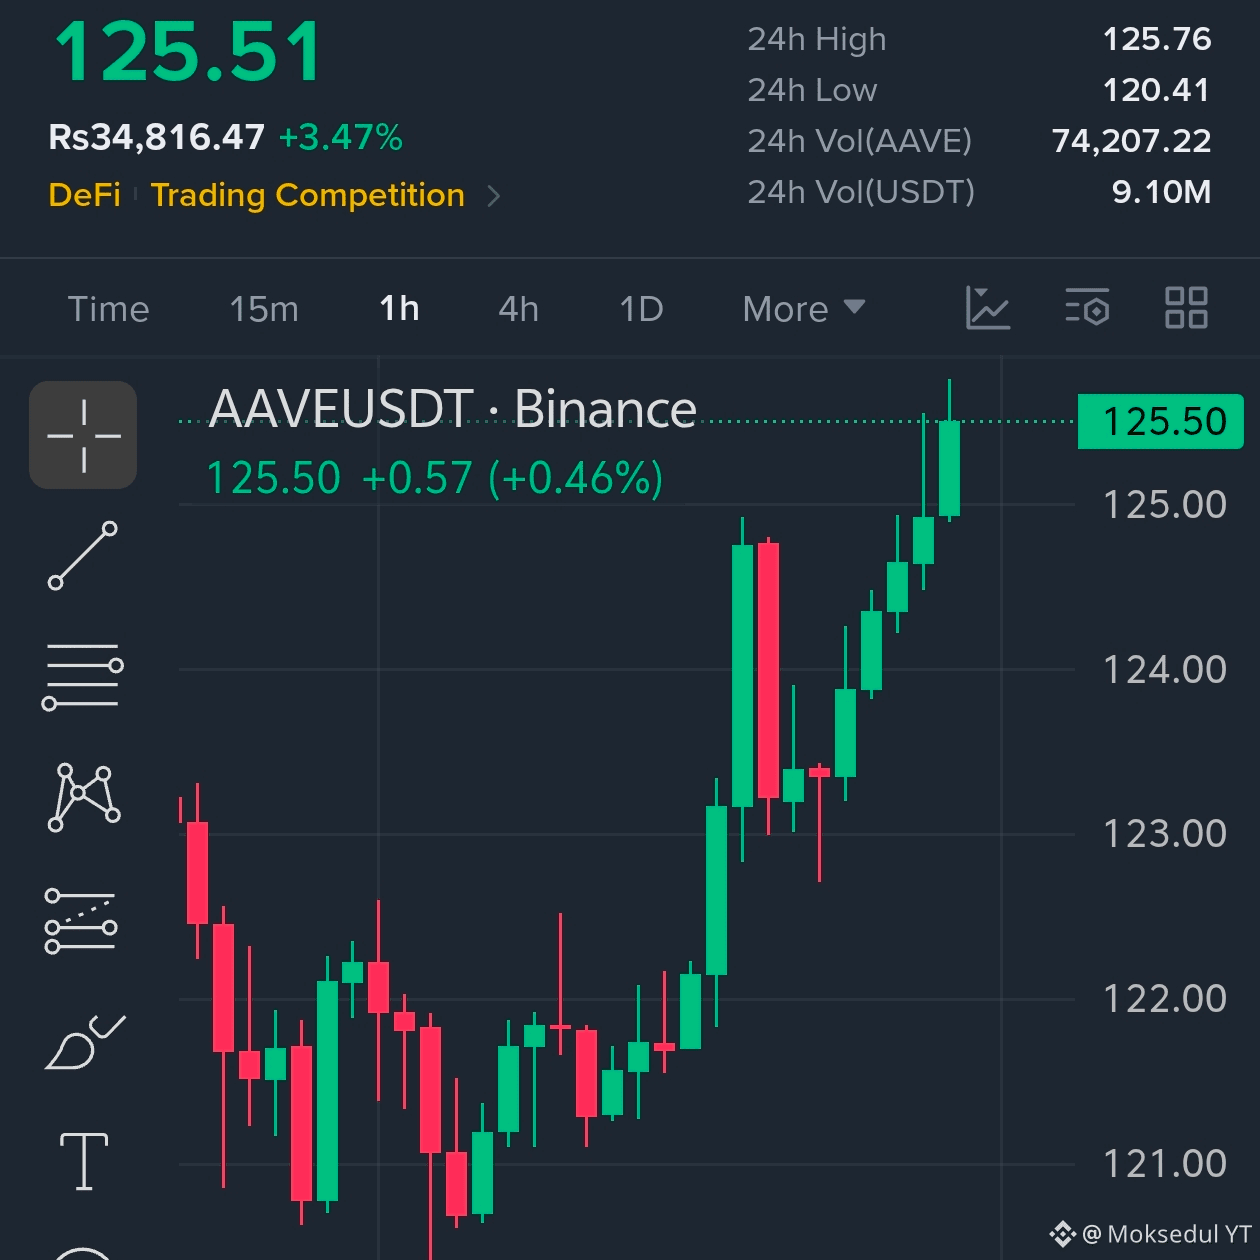Viewport: 1260px width, 1260px height.
Task: Expand the More intervals dropdown
Action: tap(803, 309)
